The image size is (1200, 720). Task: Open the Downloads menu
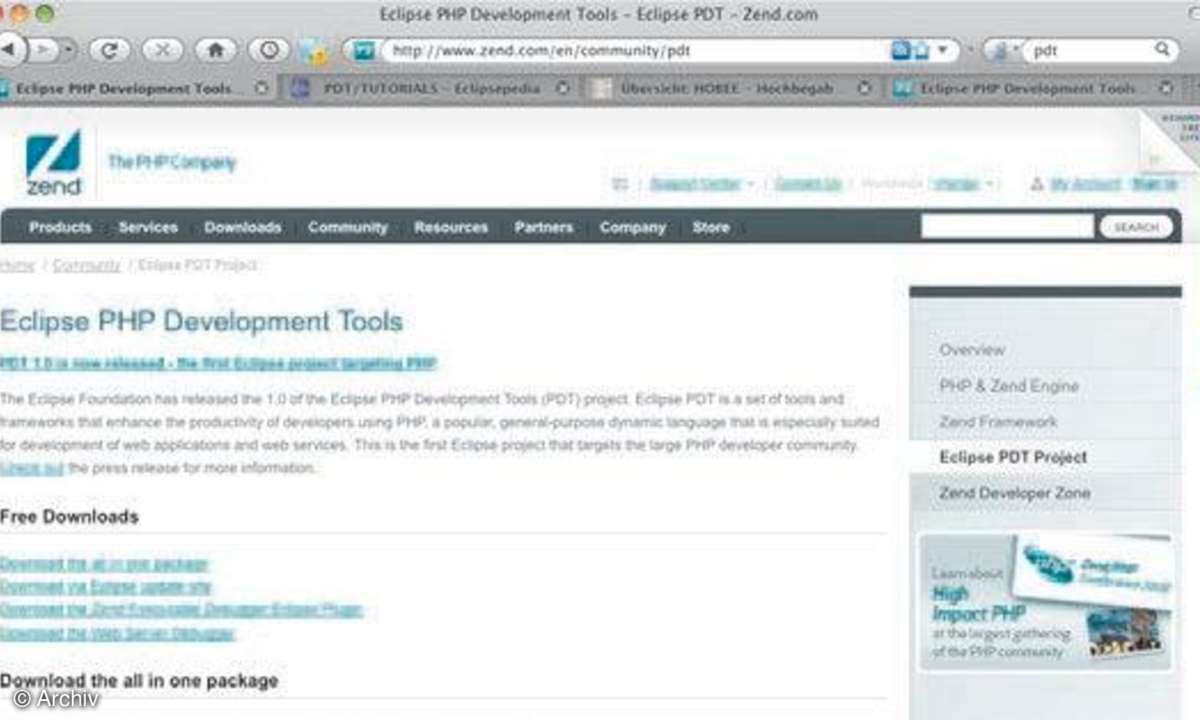point(243,227)
